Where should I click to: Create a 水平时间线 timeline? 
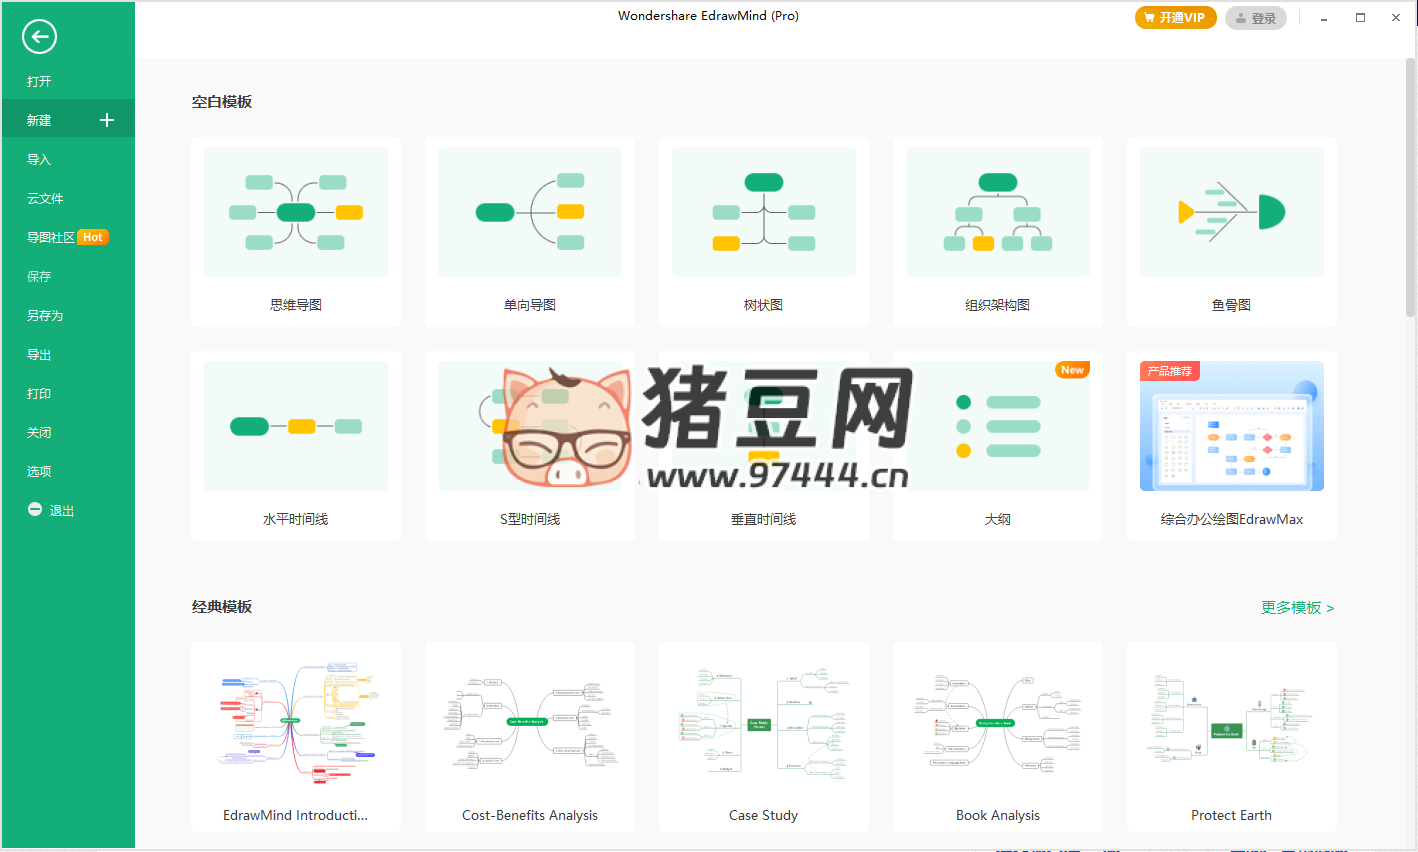pos(296,426)
